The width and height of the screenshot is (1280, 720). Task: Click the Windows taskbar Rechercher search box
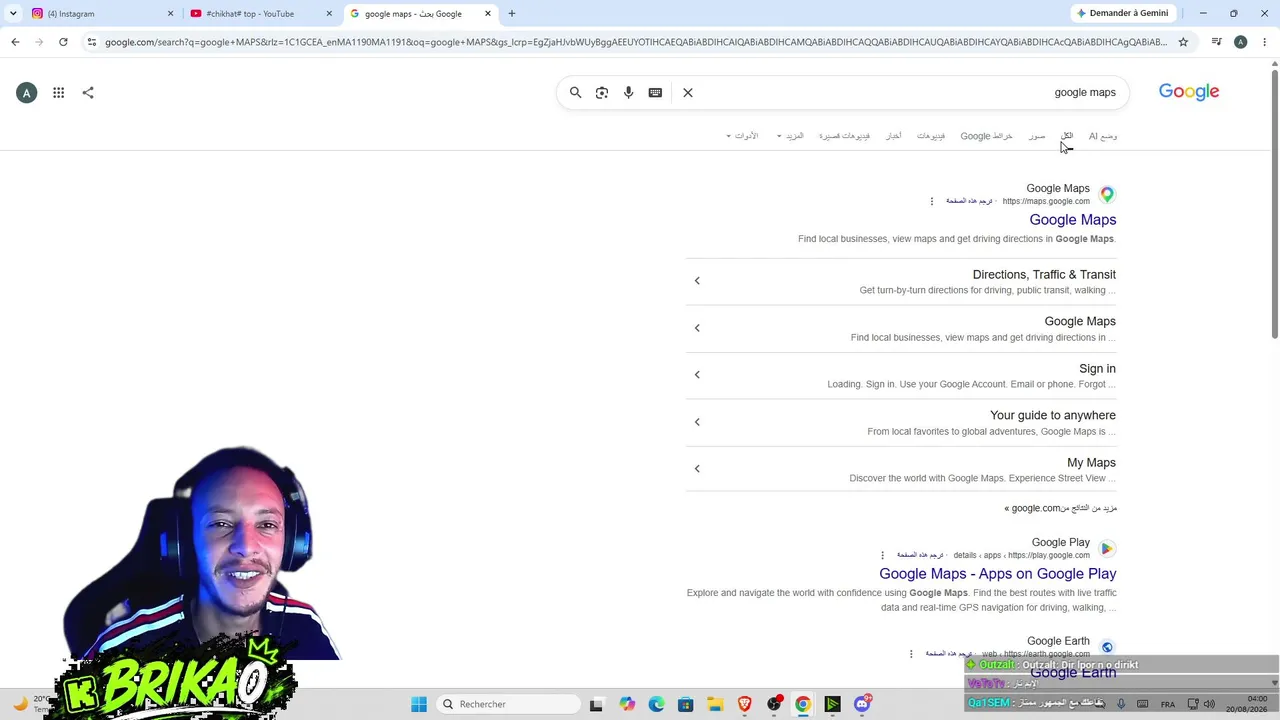[508, 704]
